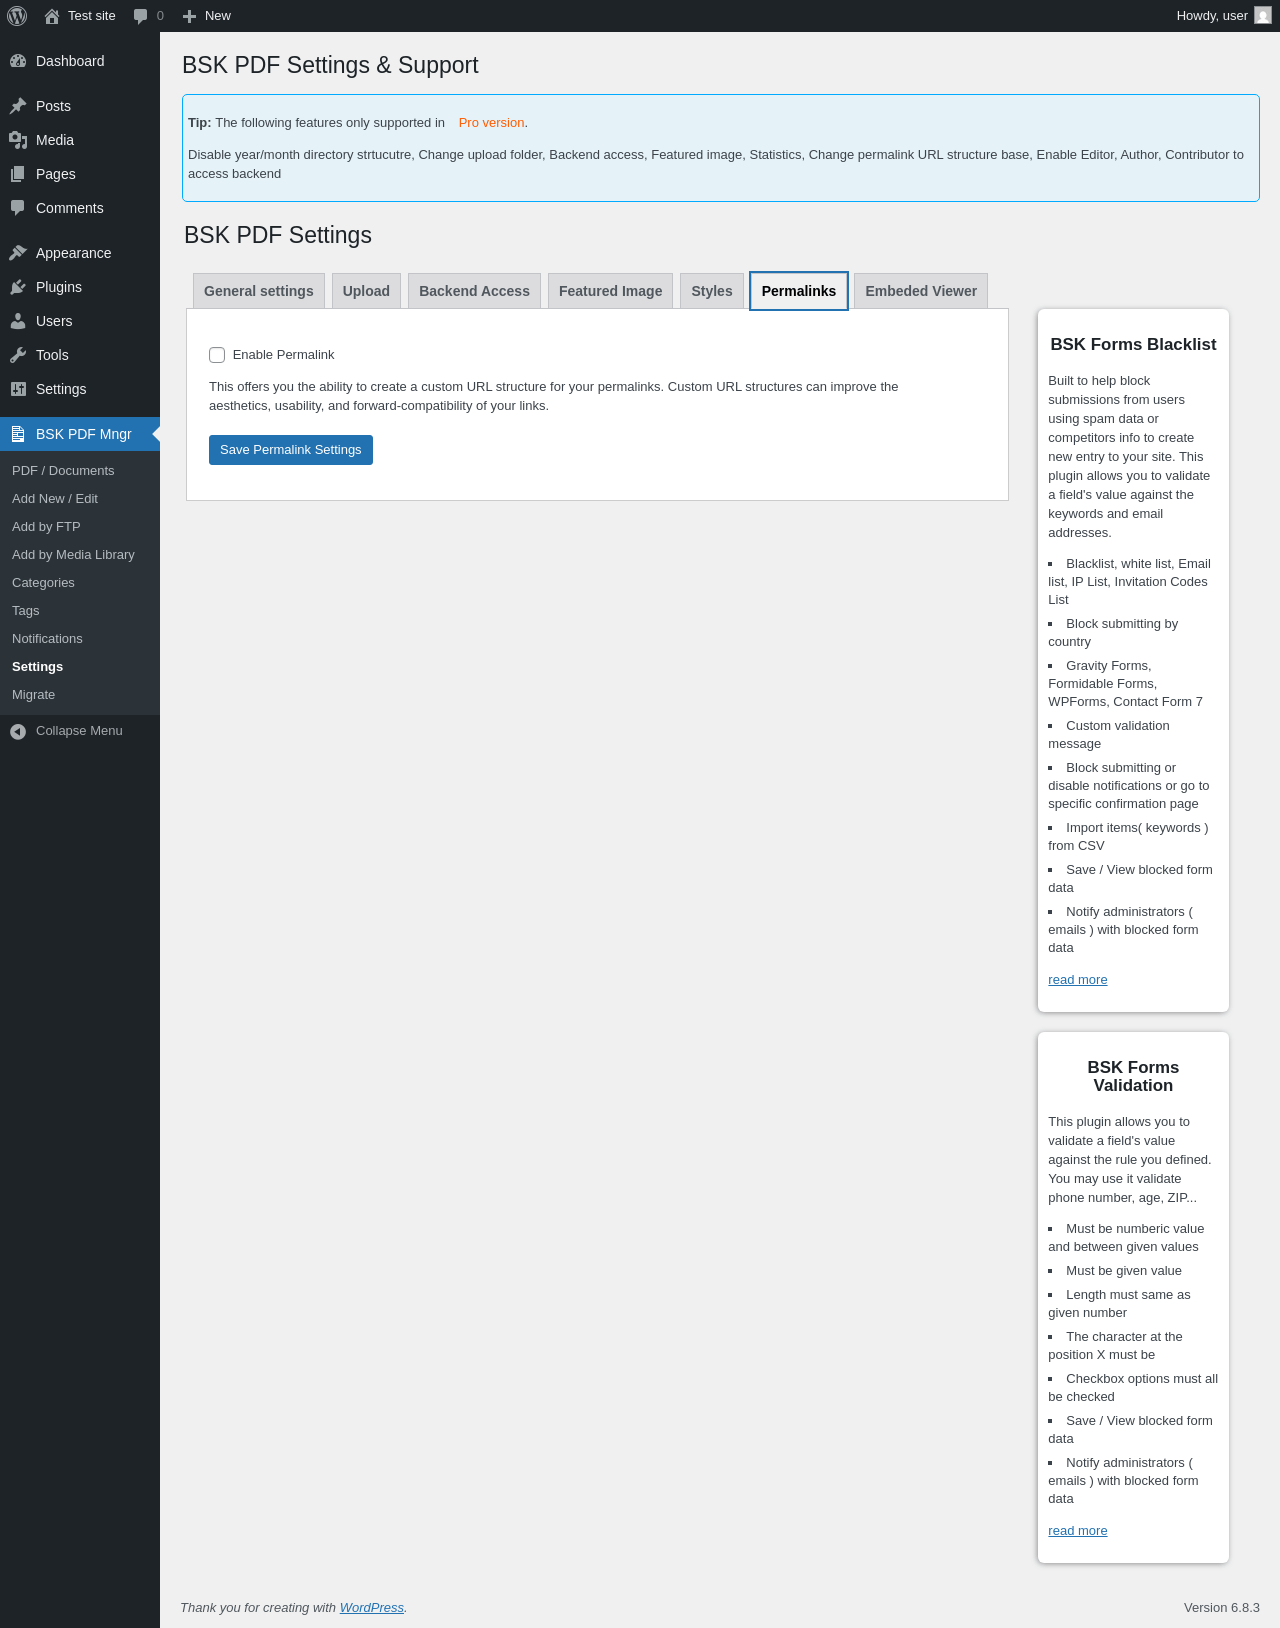Switch to the General settings tab

pyautogui.click(x=259, y=291)
